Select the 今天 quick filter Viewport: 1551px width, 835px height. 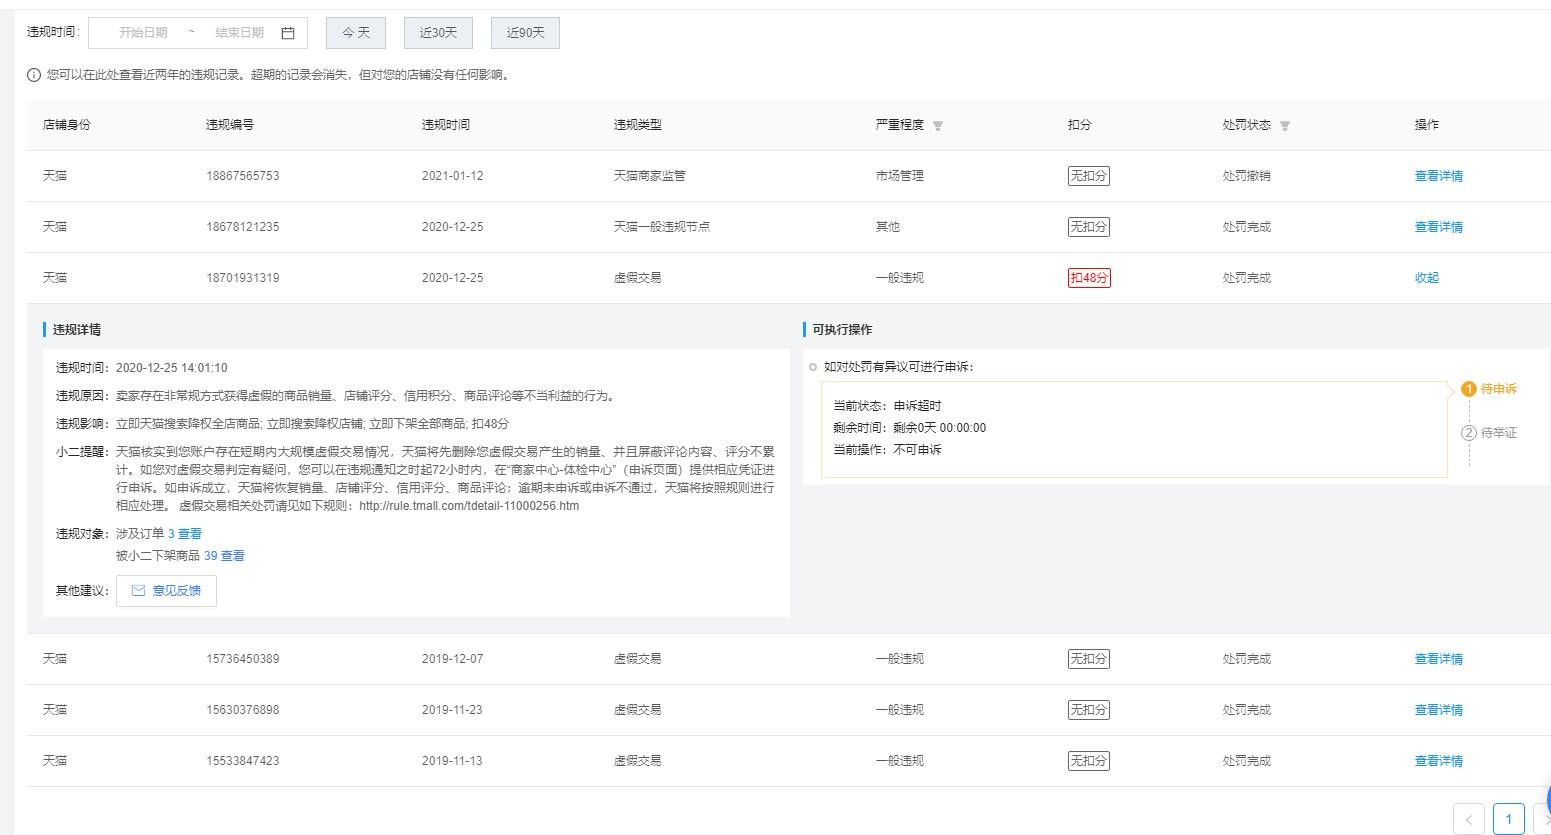coord(356,33)
